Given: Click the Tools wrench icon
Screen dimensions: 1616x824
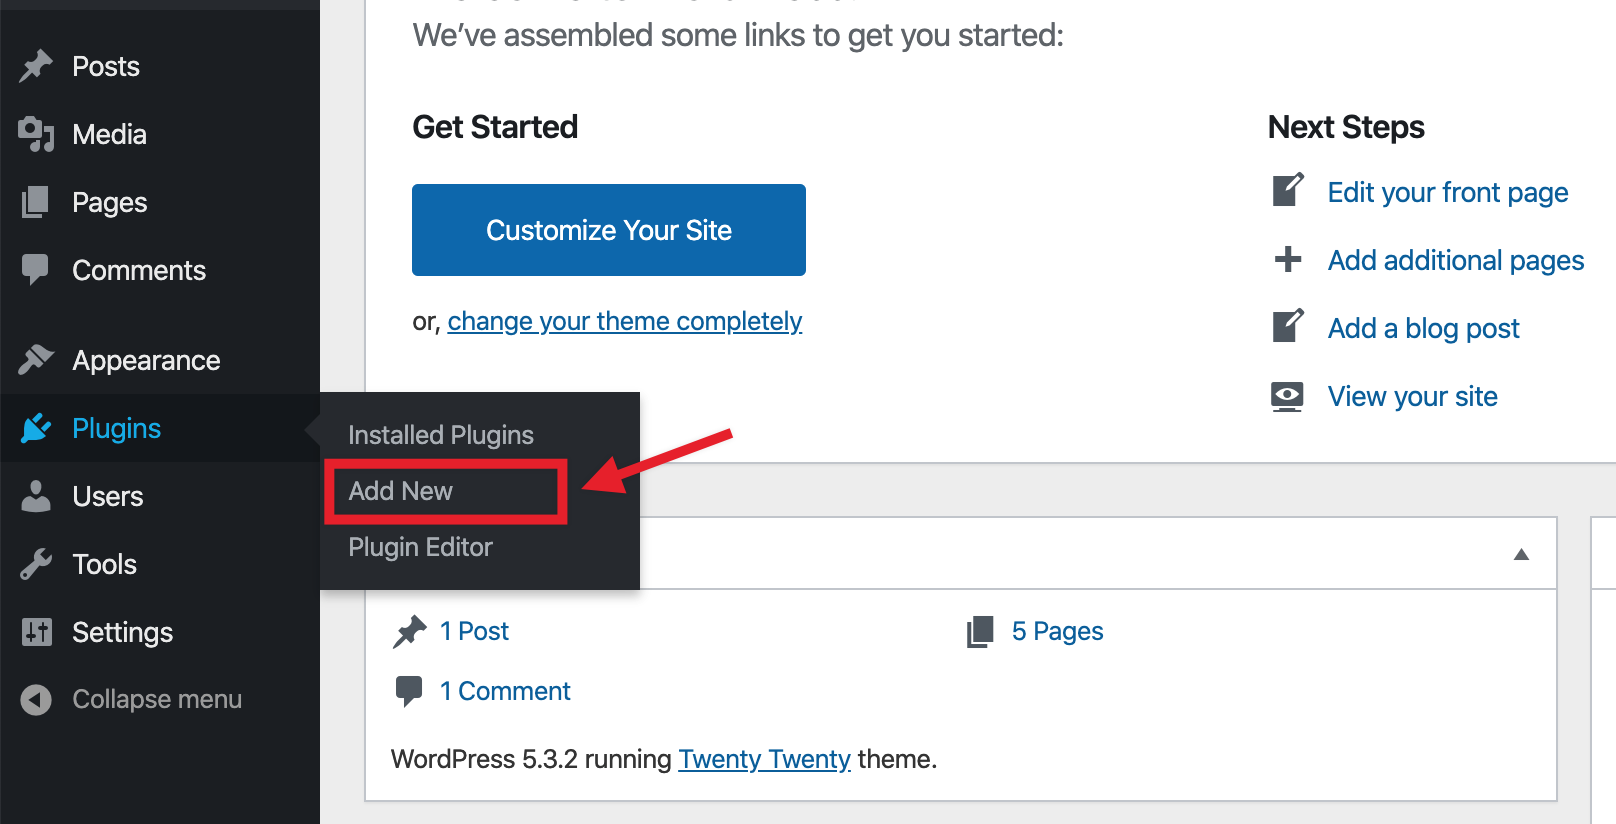Looking at the screenshot, I should 36,564.
